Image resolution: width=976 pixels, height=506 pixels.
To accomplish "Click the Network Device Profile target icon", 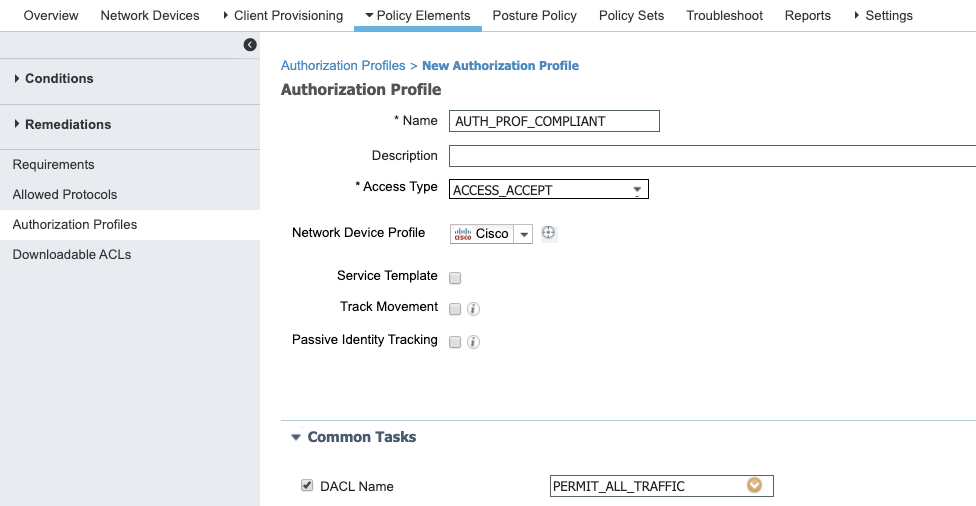I will tap(548, 233).
